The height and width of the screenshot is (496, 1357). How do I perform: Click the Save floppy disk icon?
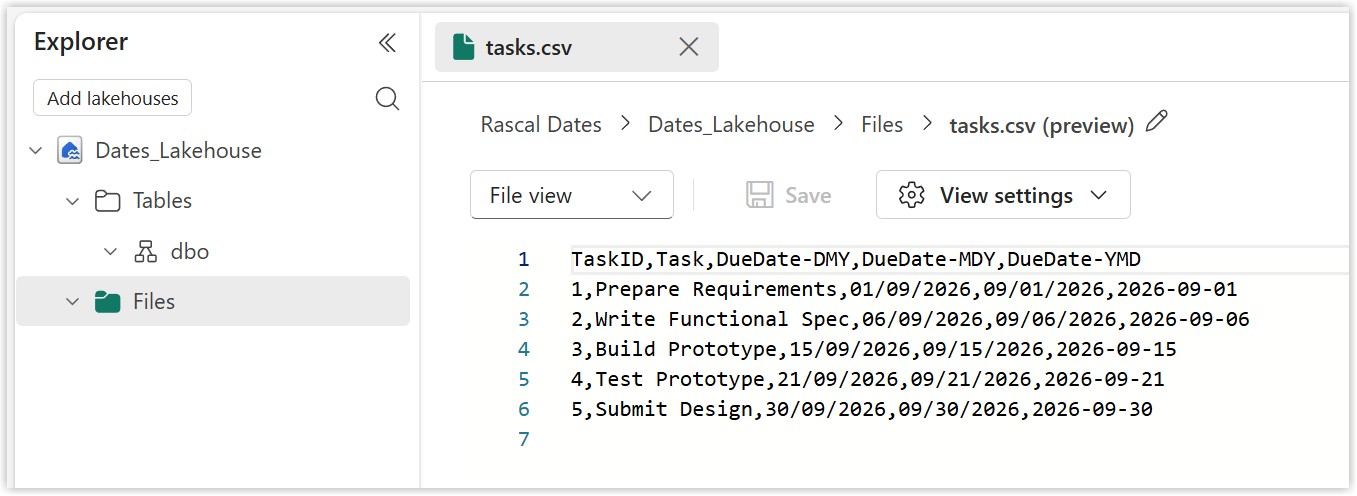pos(760,195)
